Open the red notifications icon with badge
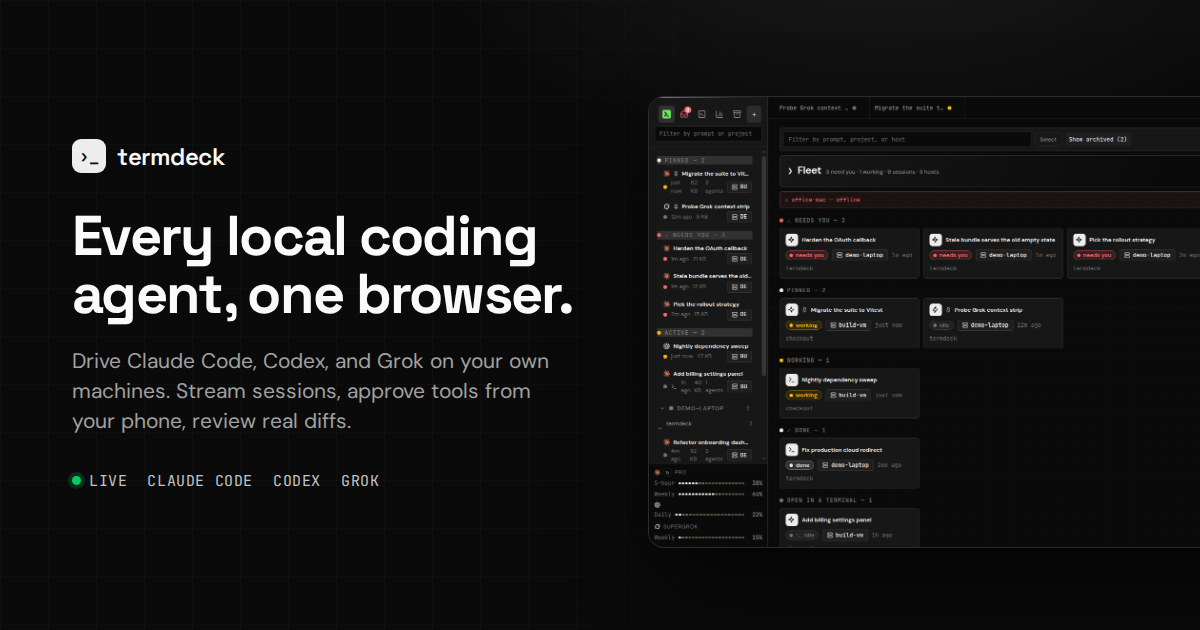The width and height of the screenshot is (1200, 630). click(x=684, y=114)
